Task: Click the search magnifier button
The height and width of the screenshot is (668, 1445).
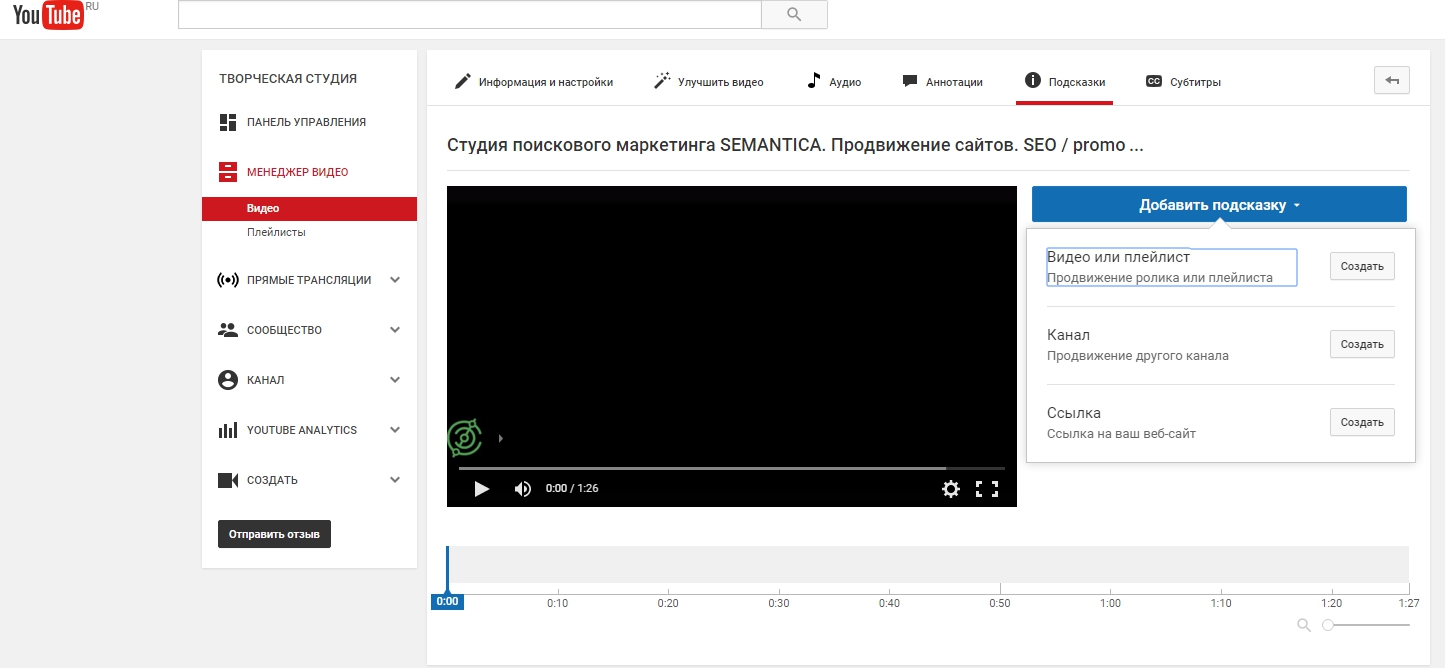Action: [794, 14]
